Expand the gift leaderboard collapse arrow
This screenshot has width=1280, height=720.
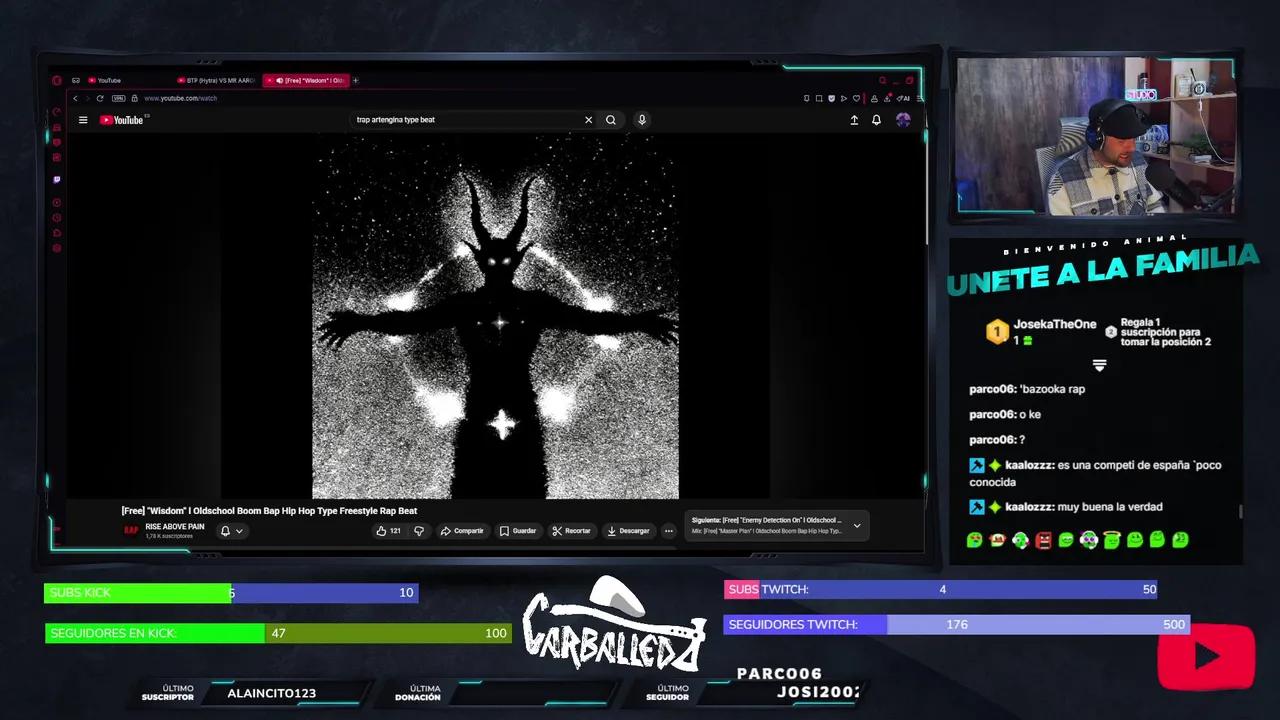[x=1099, y=365]
